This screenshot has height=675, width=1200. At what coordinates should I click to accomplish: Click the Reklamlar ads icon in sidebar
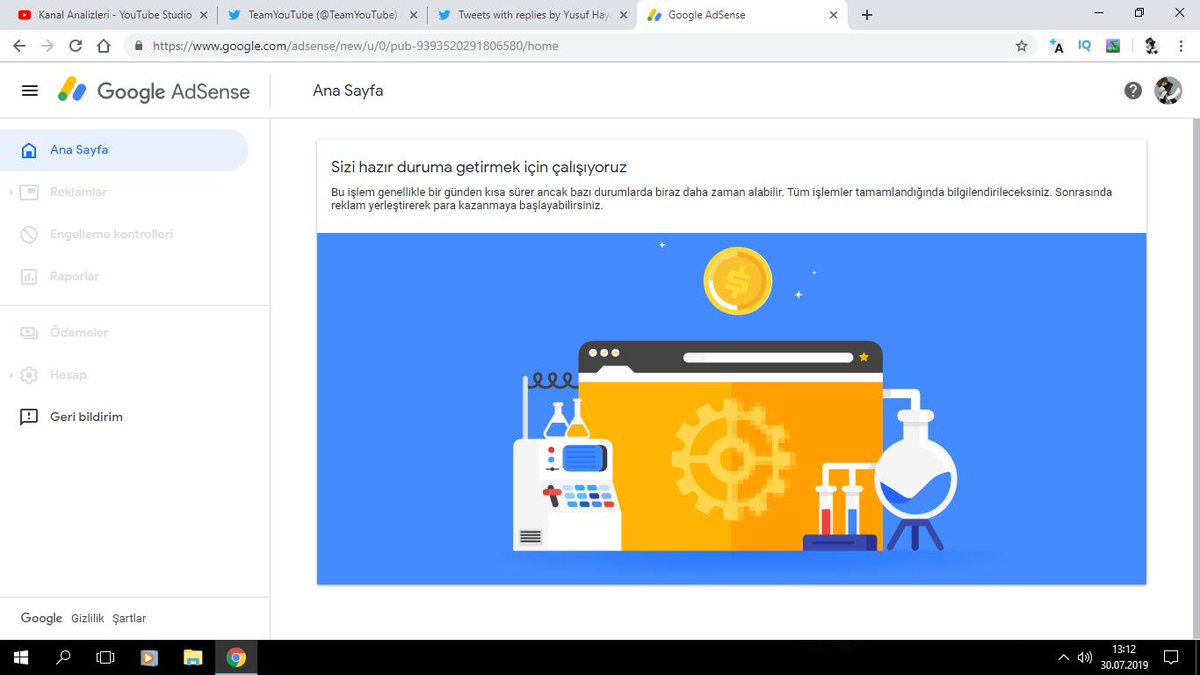(x=29, y=192)
